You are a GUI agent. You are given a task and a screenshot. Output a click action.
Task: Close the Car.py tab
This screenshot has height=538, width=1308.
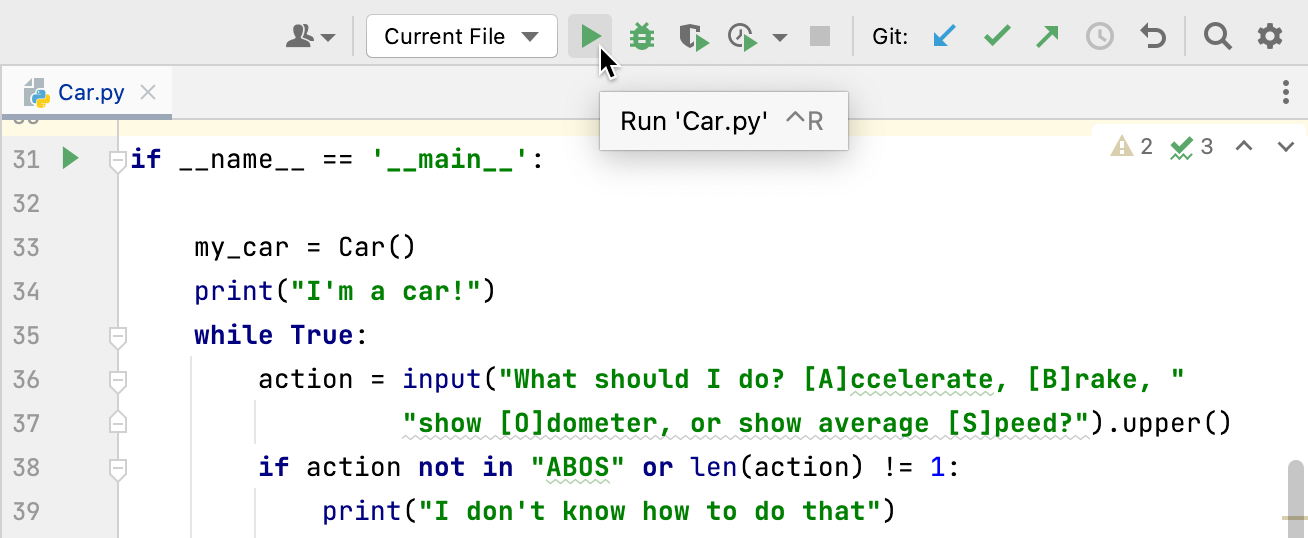click(x=148, y=93)
